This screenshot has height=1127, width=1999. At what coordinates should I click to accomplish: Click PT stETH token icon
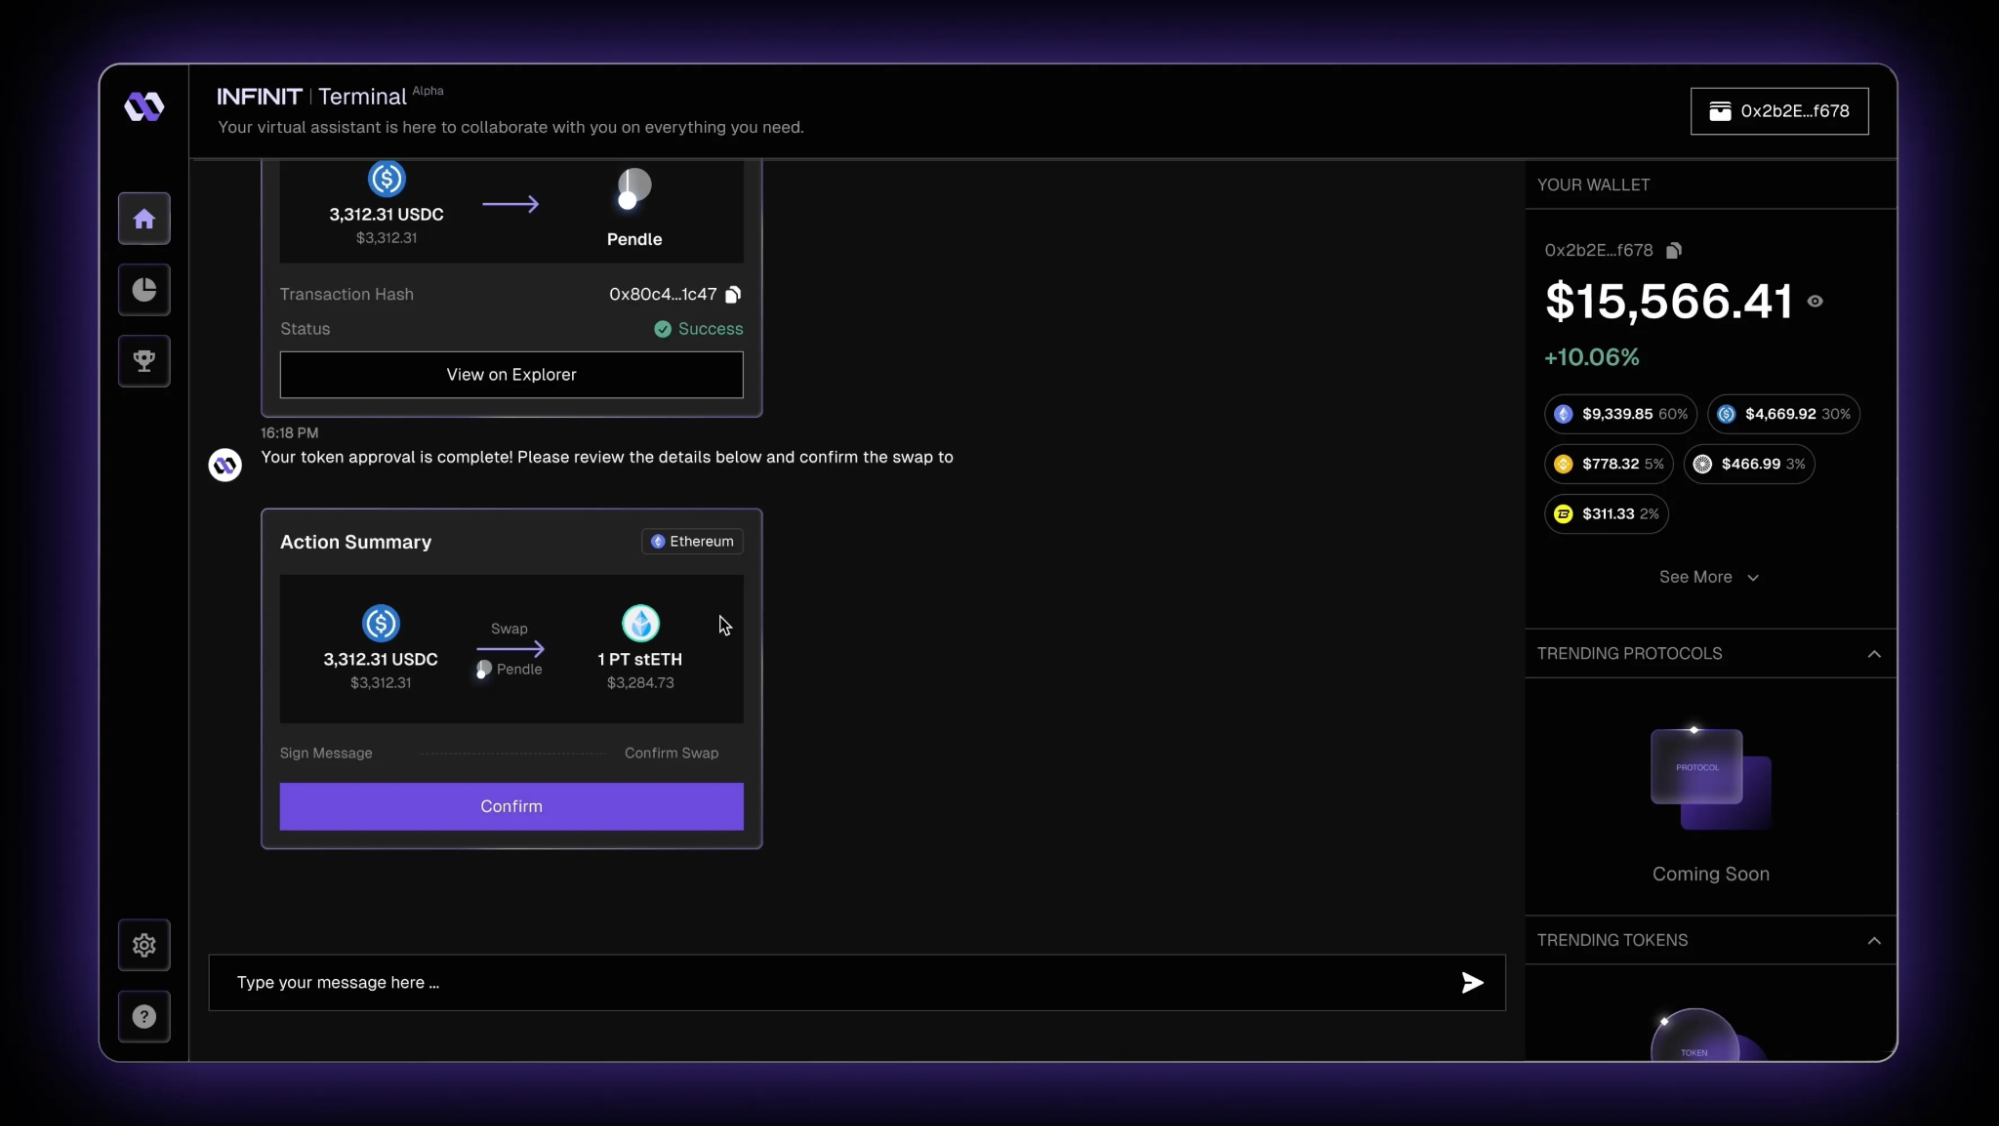pos(641,623)
